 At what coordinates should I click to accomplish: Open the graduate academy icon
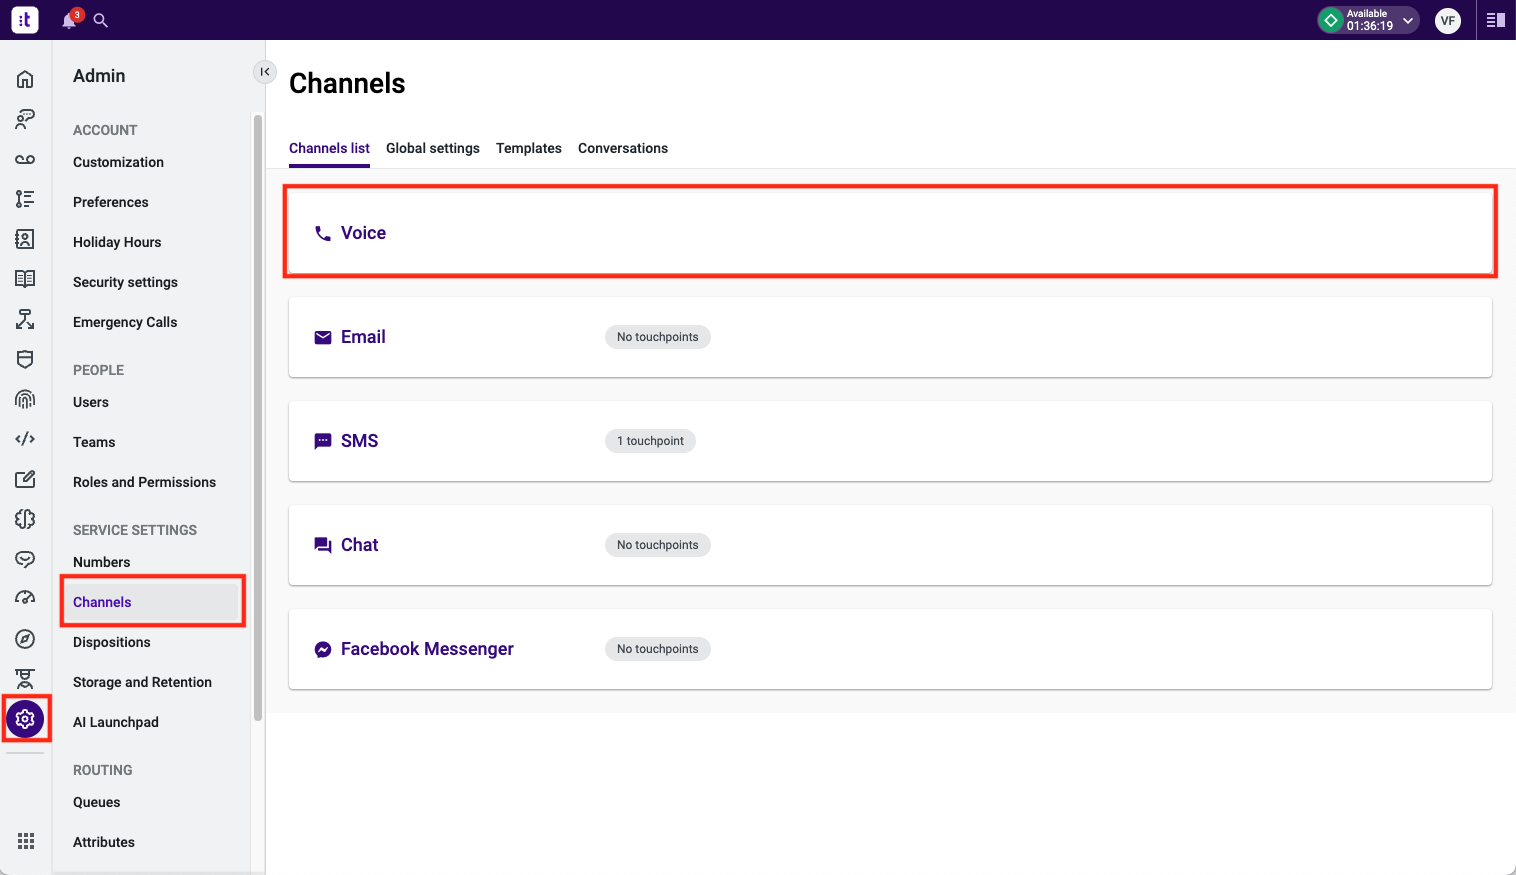click(25, 679)
